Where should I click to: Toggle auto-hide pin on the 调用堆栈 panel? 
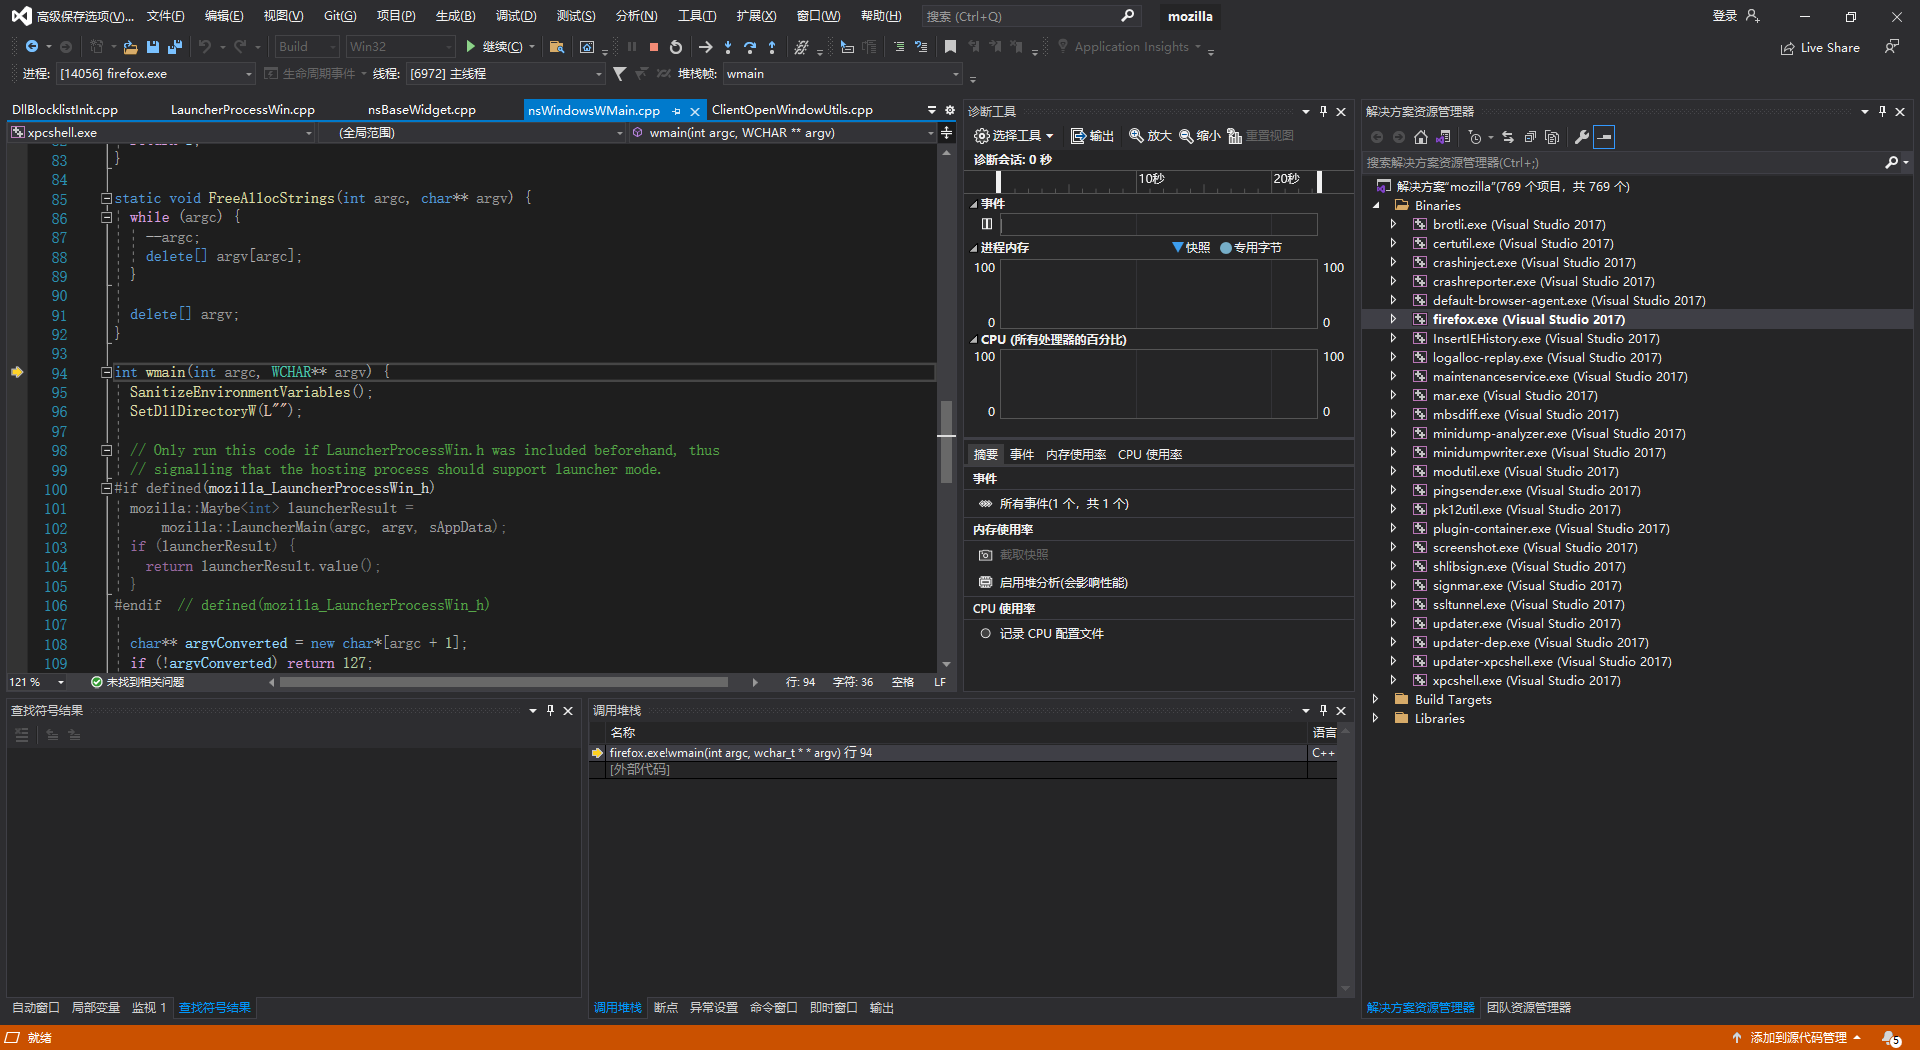[x=1323, y=710]
